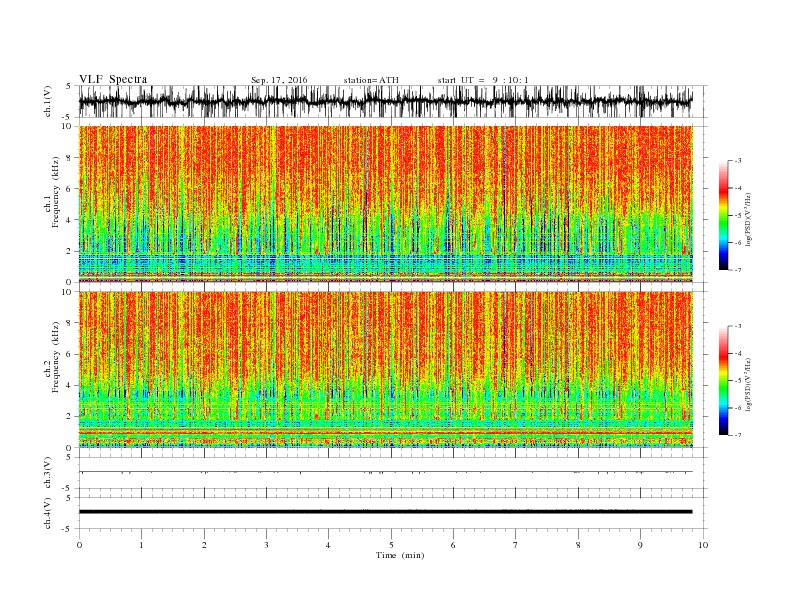The image size is (792, 612).
Task: Click the "4" kHz tick on ch.1 spectrogram
Action: [68, 220]
